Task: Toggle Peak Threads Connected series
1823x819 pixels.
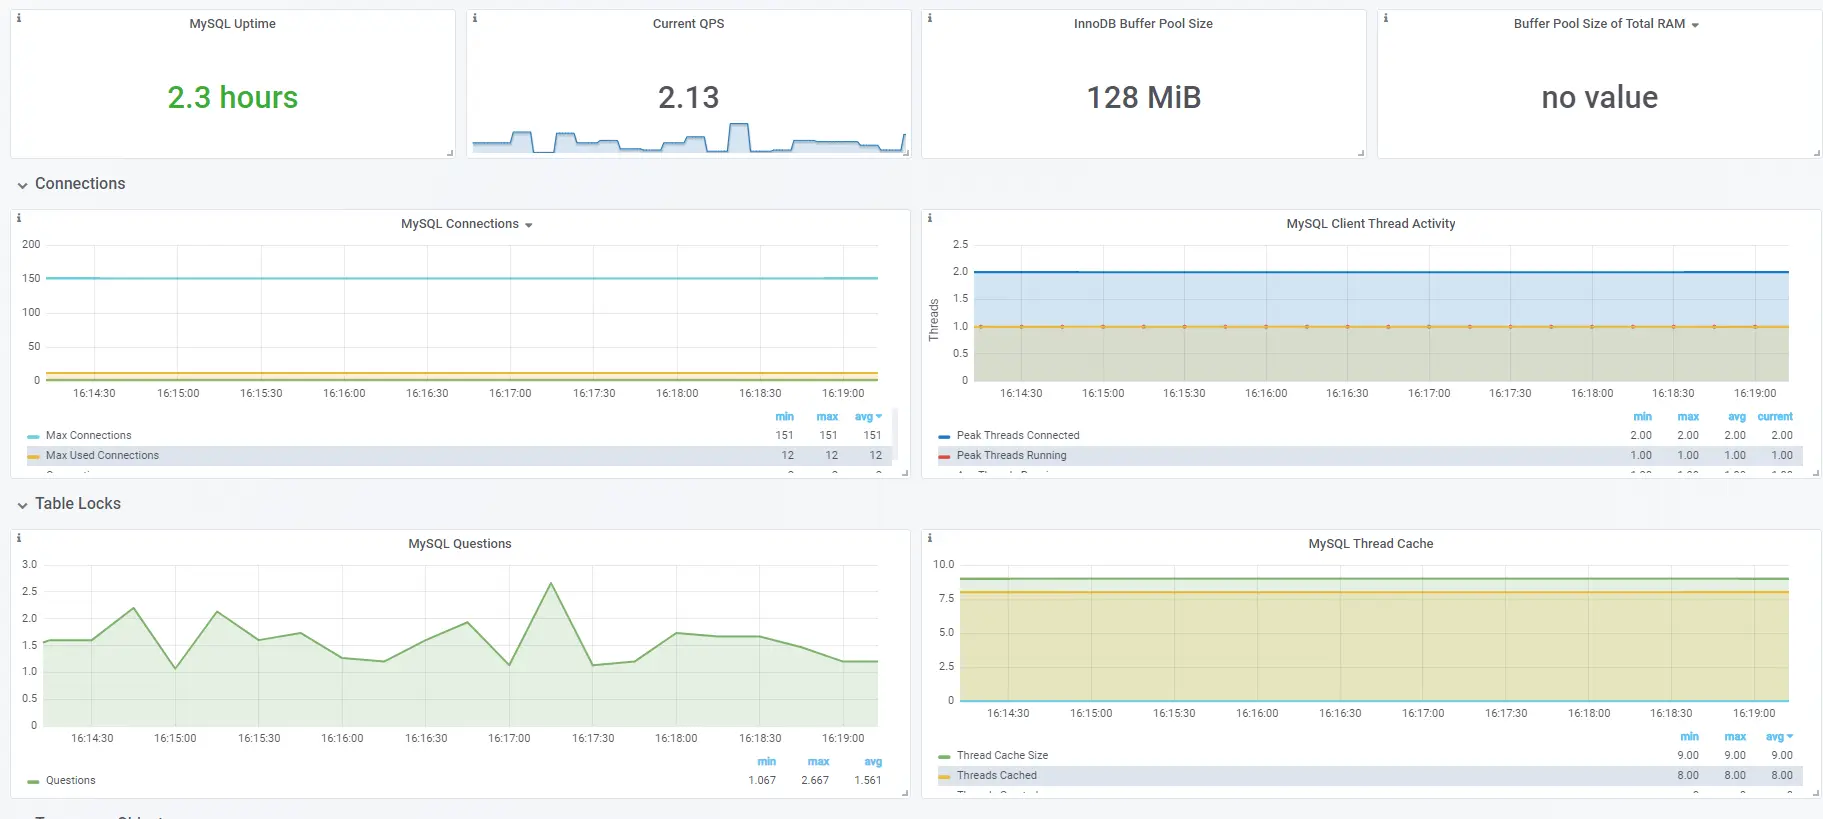Action: (x=1018, y=436)
